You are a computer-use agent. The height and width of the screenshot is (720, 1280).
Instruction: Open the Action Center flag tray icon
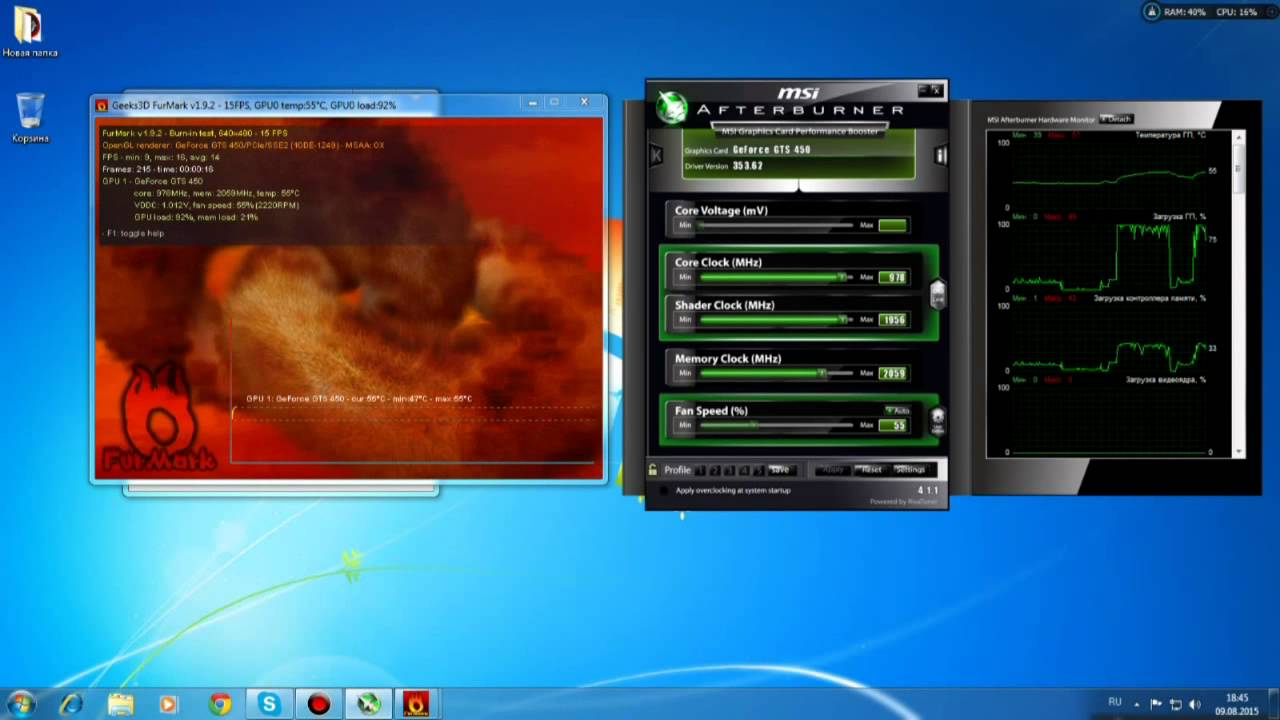pyautogui.click(x=1157, y=704)
